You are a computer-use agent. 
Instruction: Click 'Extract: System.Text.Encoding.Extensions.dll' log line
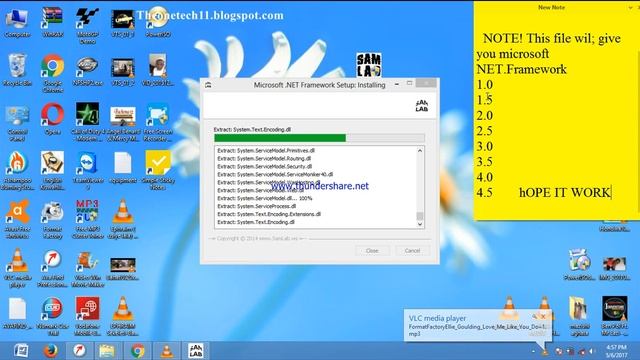269,214
